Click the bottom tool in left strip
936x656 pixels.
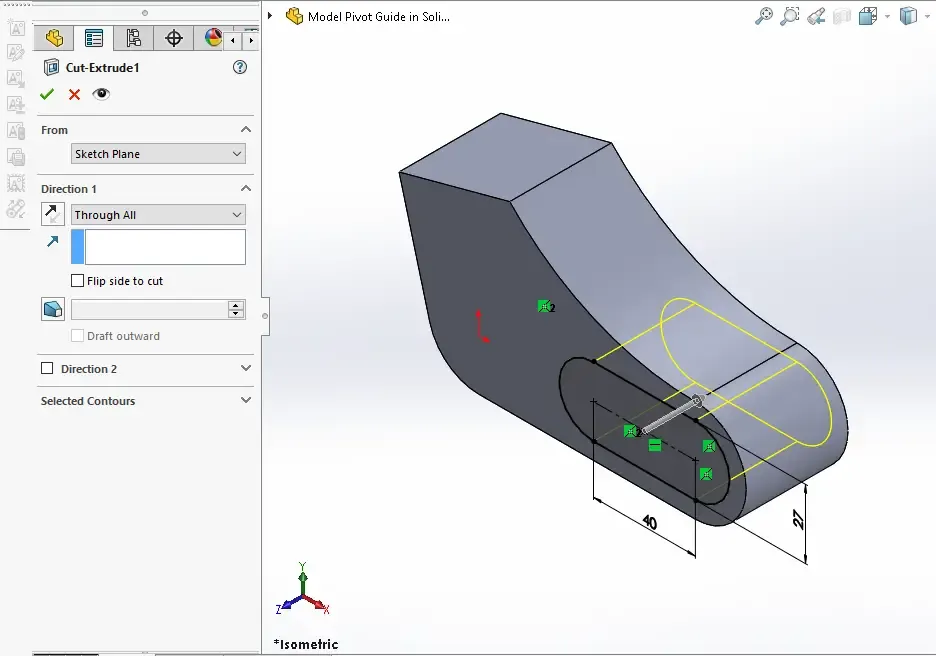16,209
